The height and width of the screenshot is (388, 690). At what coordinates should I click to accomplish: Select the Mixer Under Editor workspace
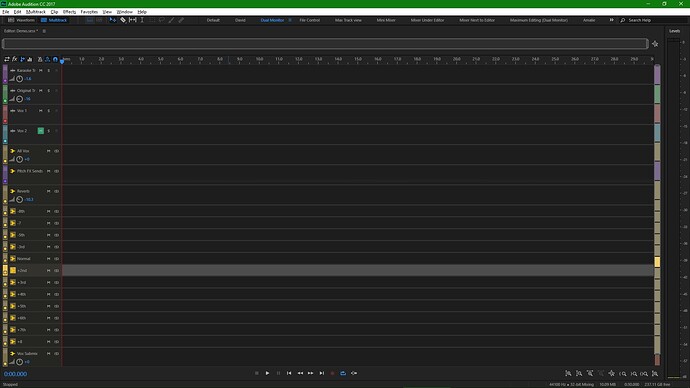427,20
